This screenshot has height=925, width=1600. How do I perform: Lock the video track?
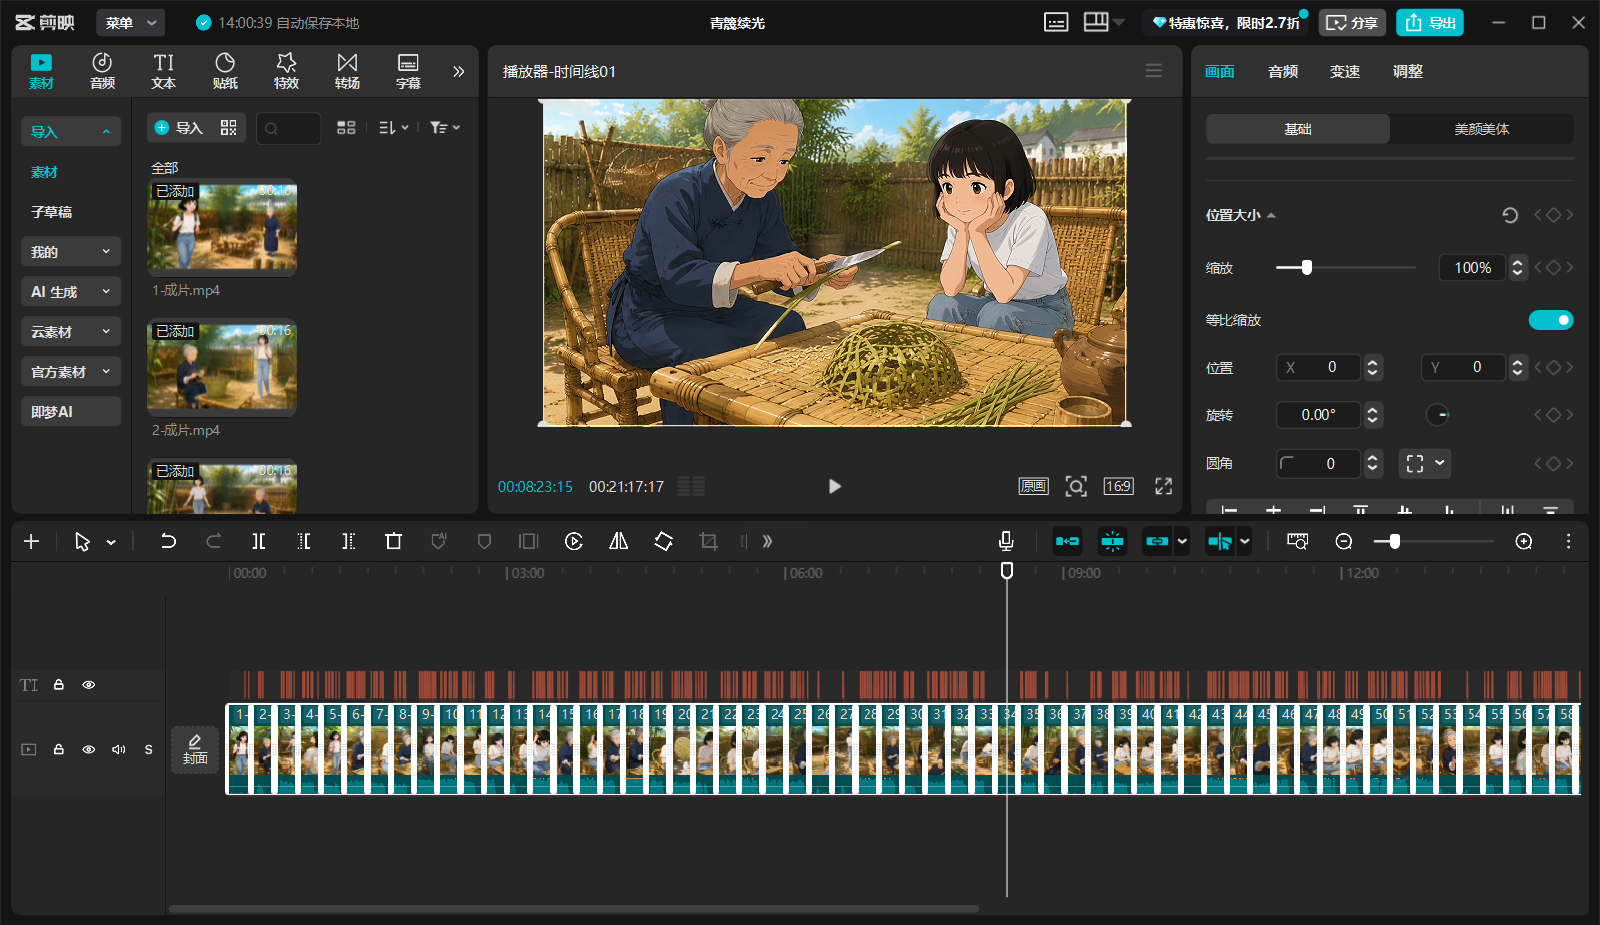pyautogui.click(x=59, y=749)
